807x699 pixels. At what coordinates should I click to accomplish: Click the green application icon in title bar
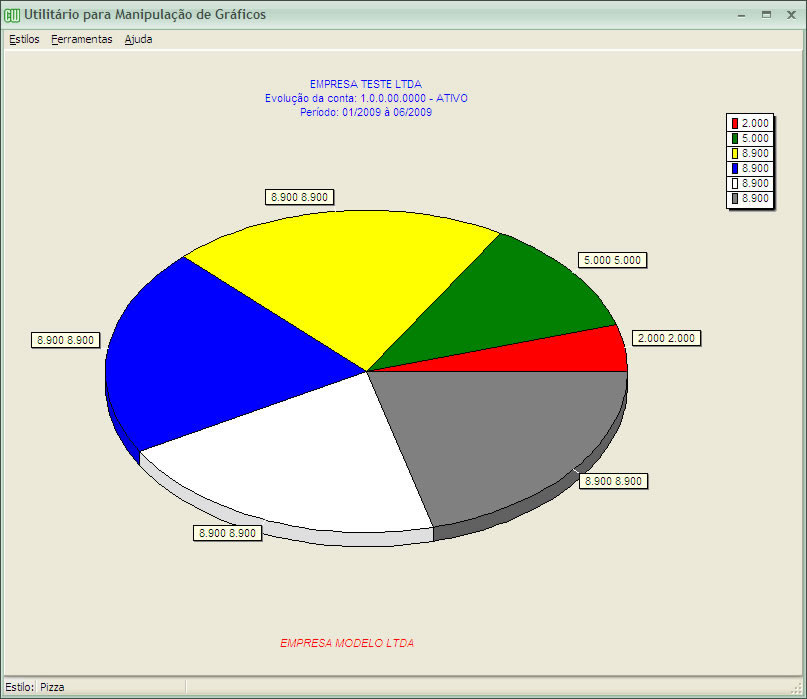click(11, 15)
